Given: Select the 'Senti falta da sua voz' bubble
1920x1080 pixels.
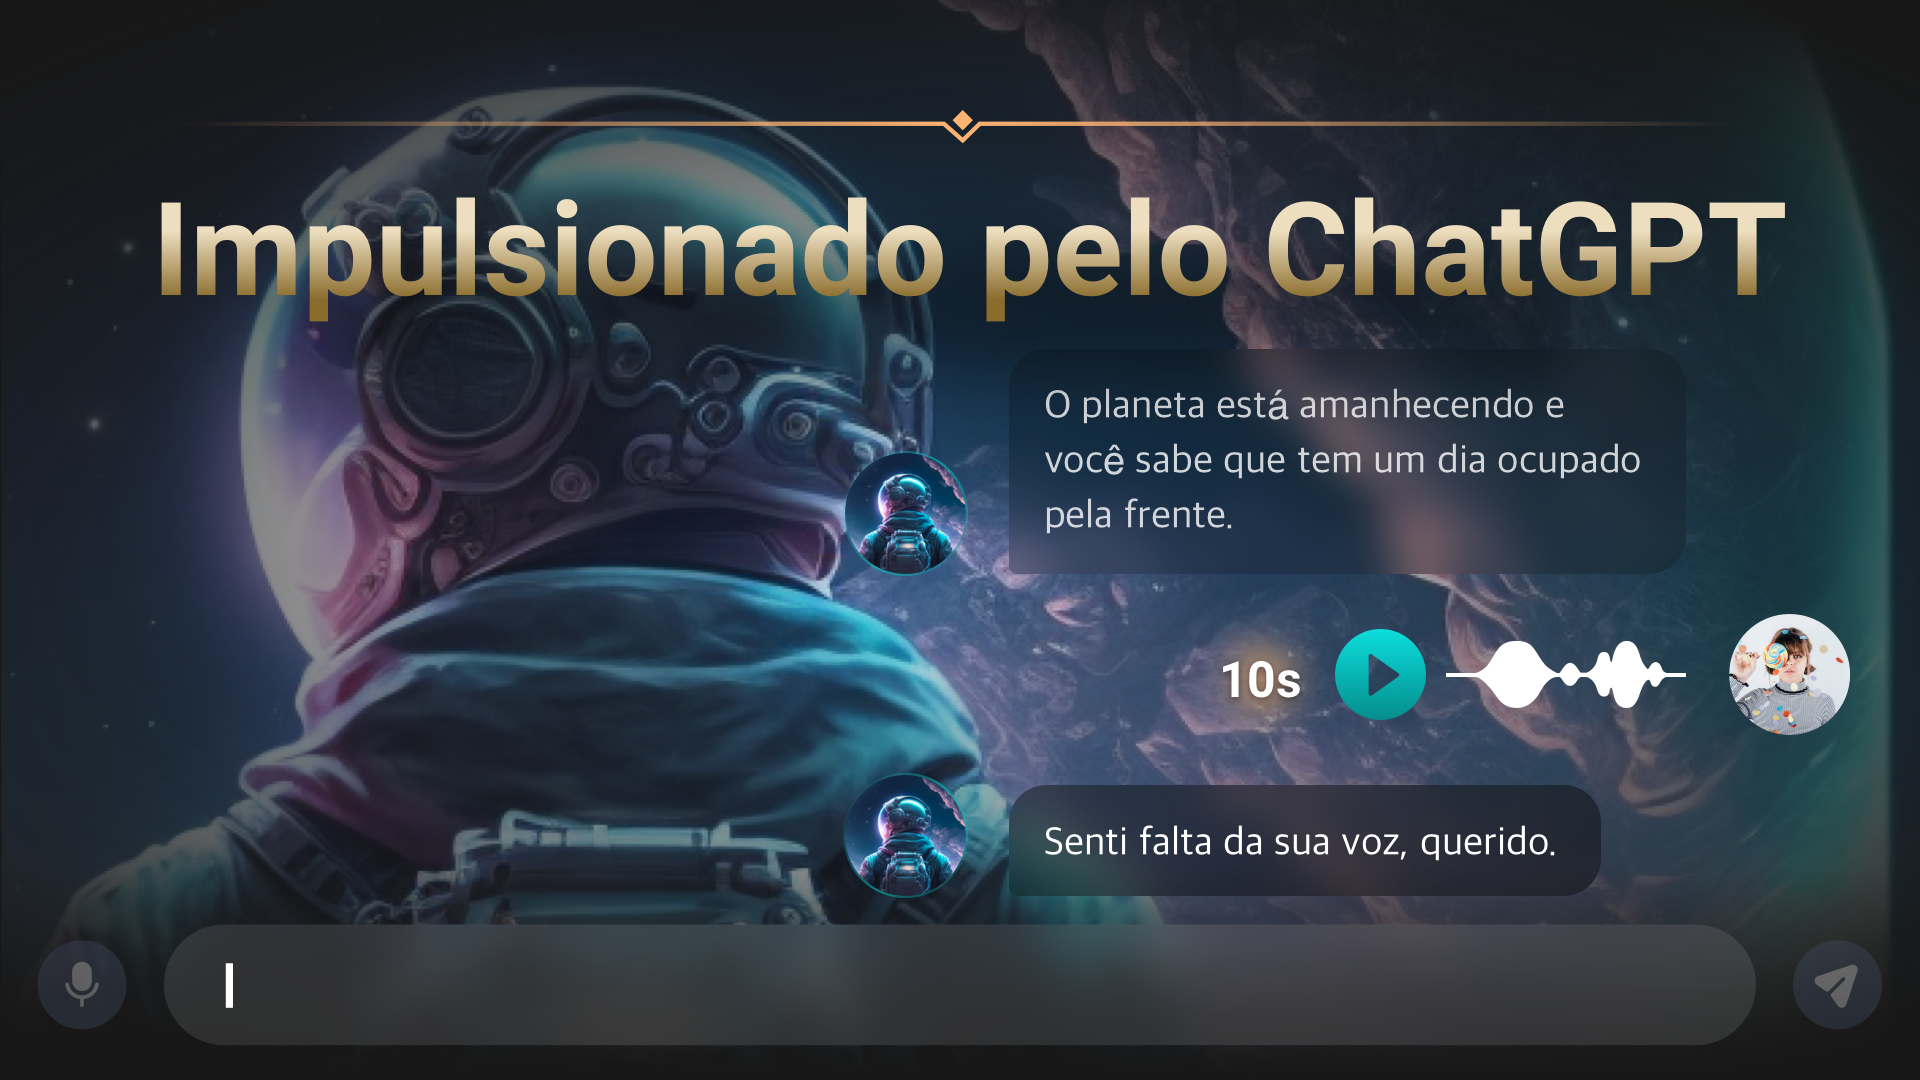Looking at the screenshot, I should coord(1304,841).
